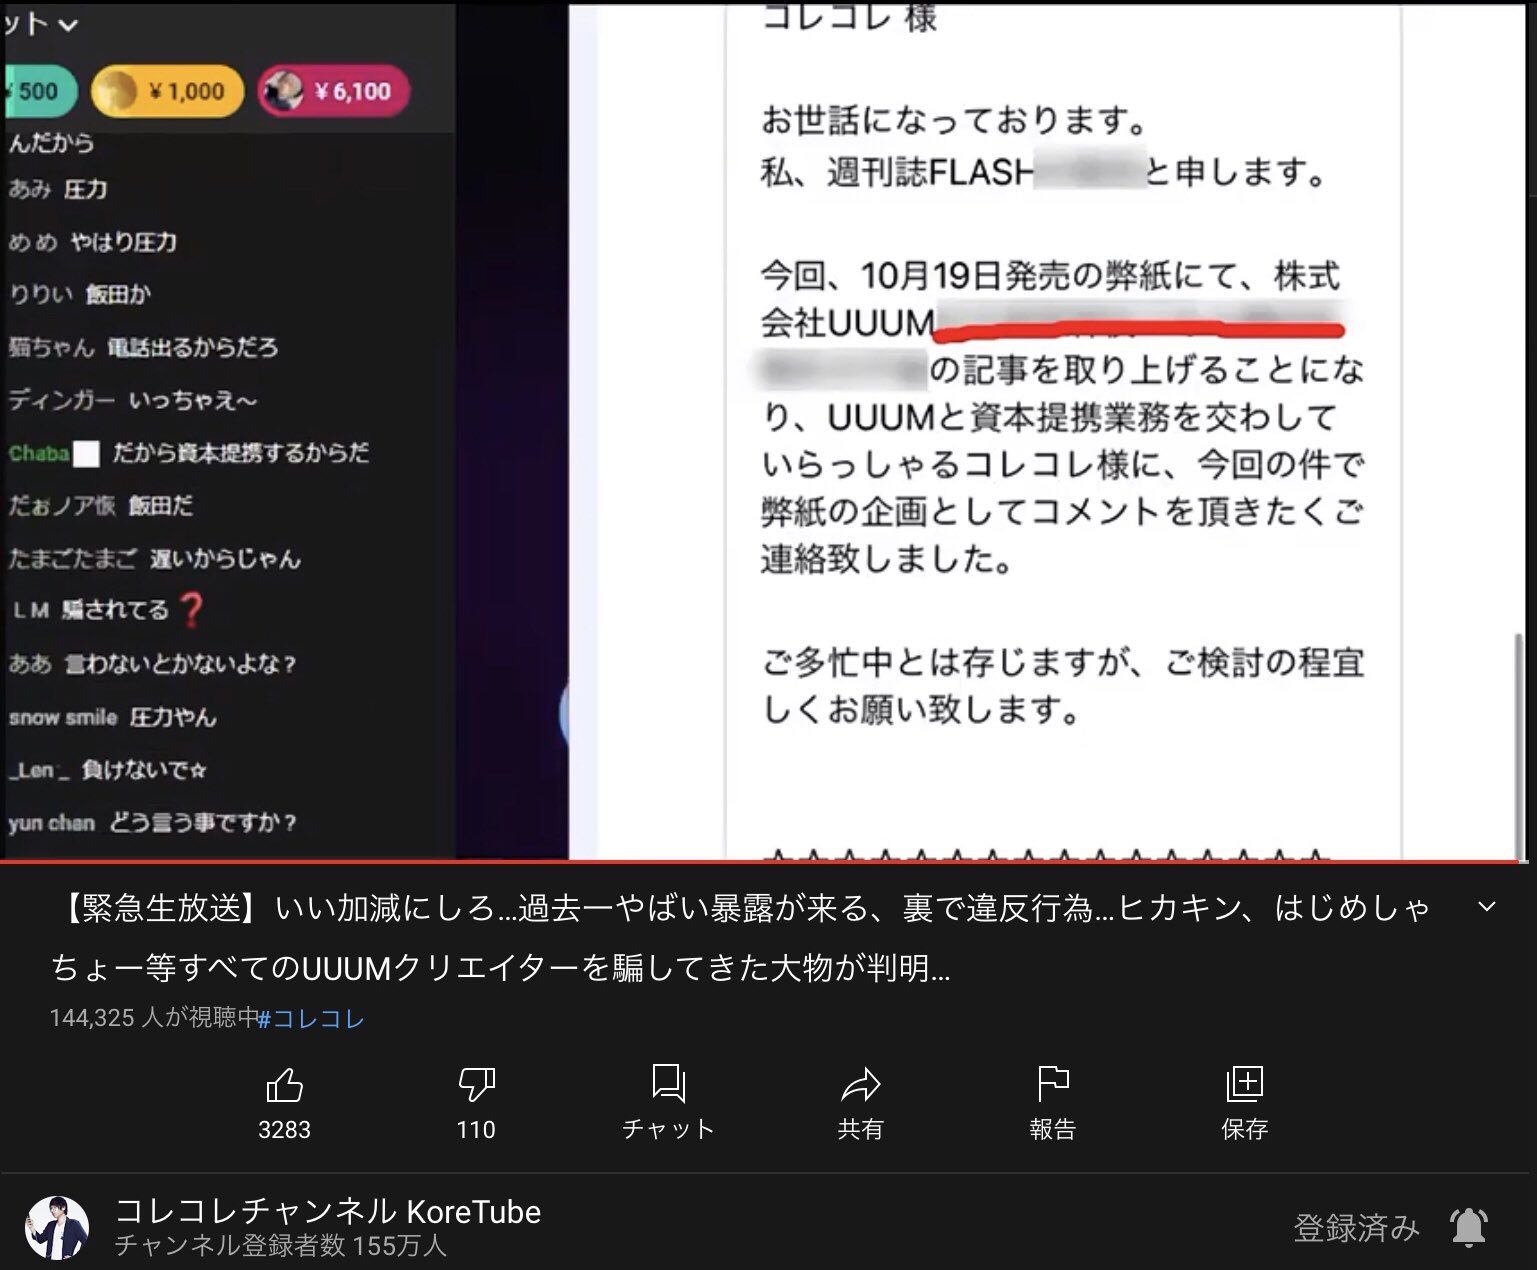Viewport: 1537px width, 1270px height.
Task: Select chat message 'snow smile 圧力やん'
Action: click(x=113, y=717)
